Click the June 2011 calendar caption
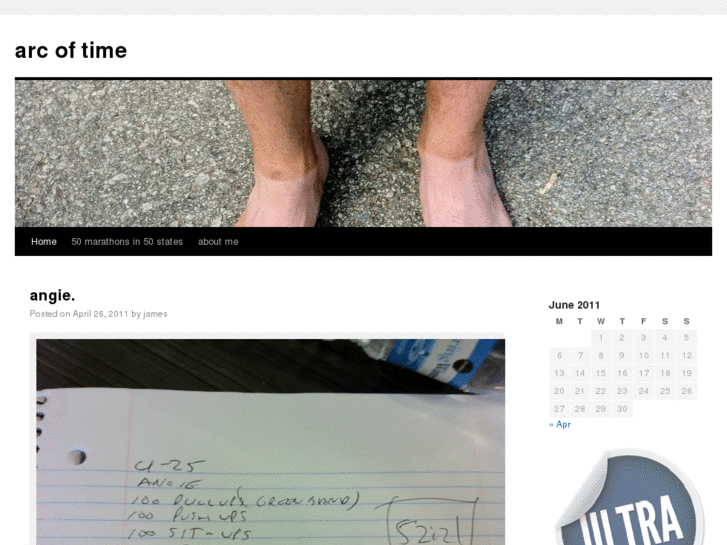The width and height of the screenshot is (727, 545). tap(574, 305)
